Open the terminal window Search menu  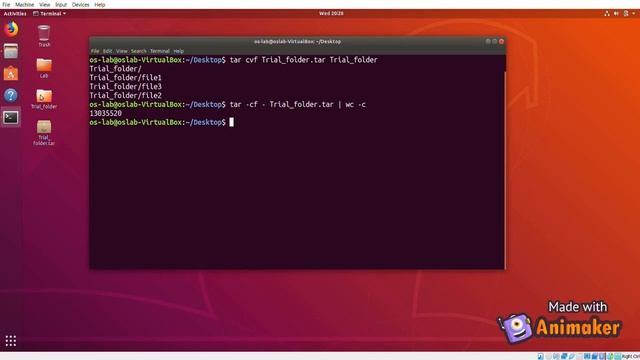tap(138, 51)
